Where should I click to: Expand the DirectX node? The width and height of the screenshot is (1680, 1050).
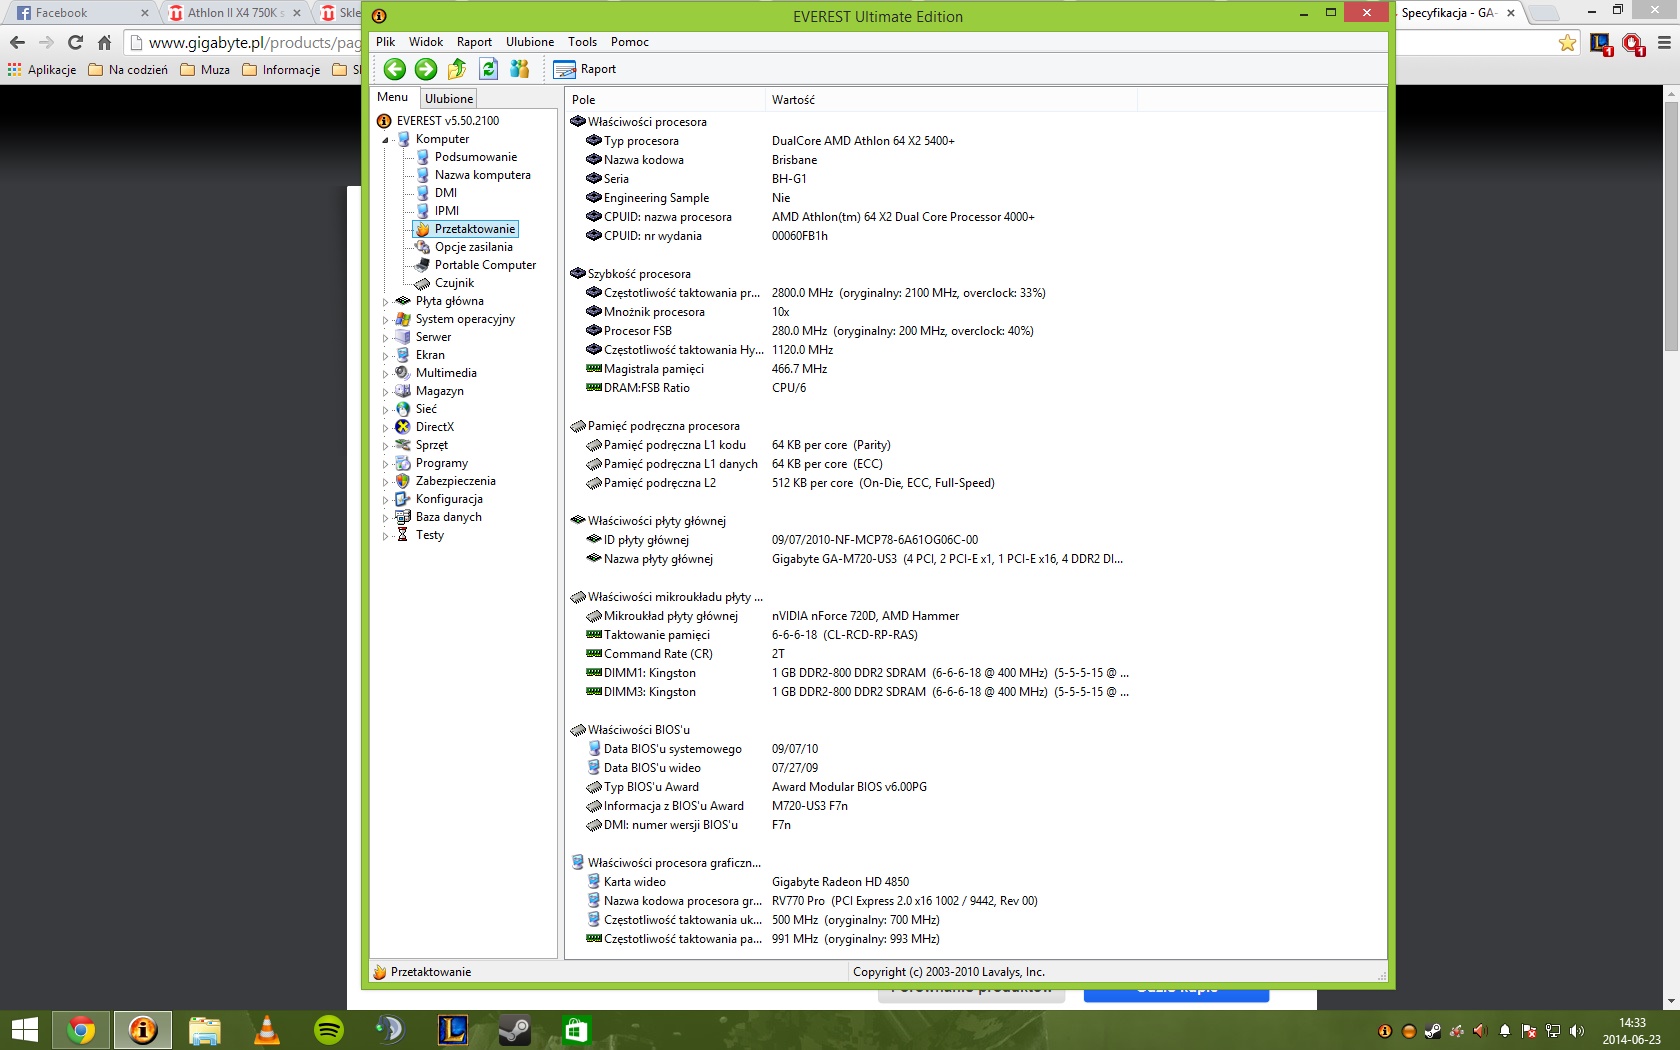click(x=385, y=428)
